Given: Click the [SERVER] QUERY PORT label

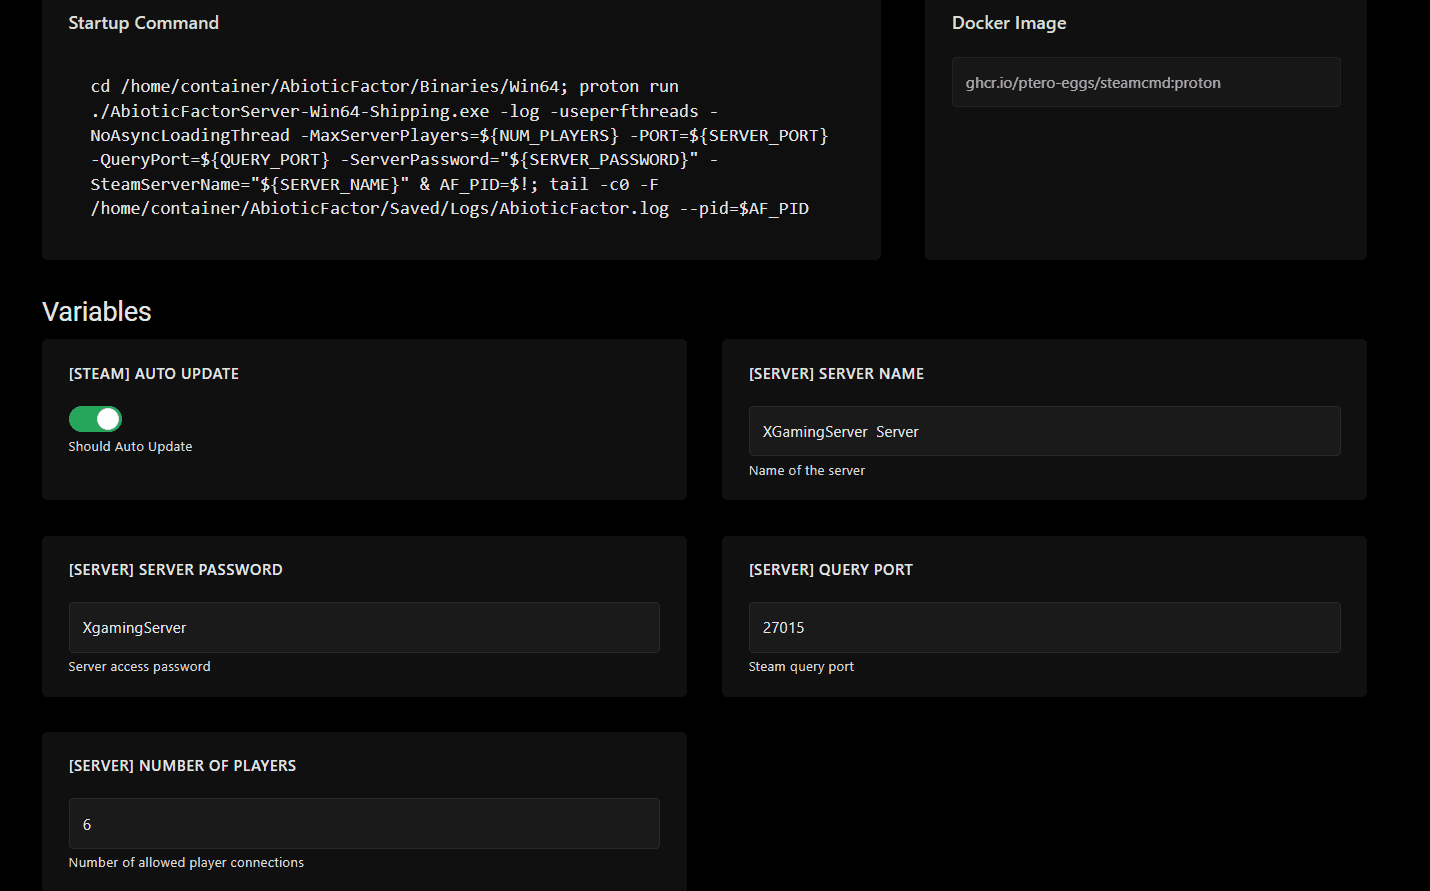Looking at the screenshot, I should (x=831, y=569).
